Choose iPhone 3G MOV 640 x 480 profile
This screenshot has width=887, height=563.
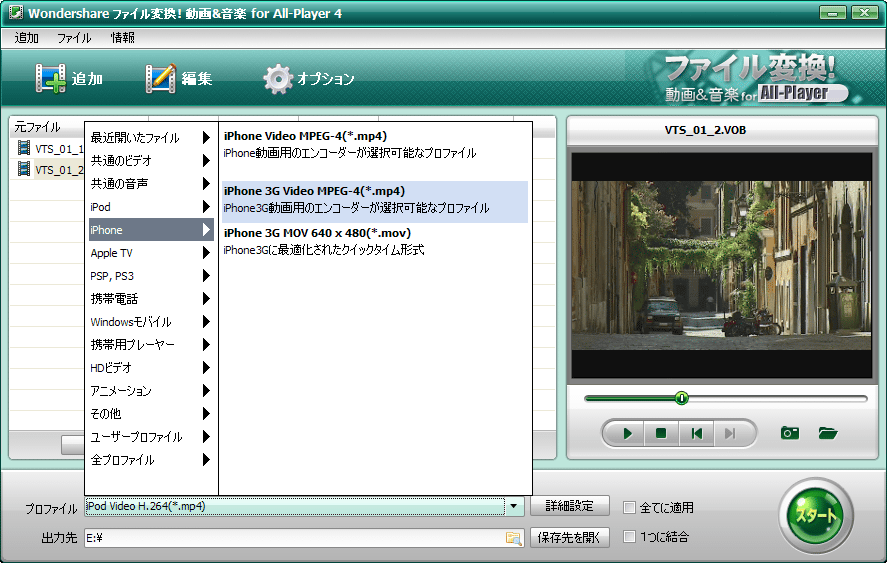pos(374,242)
